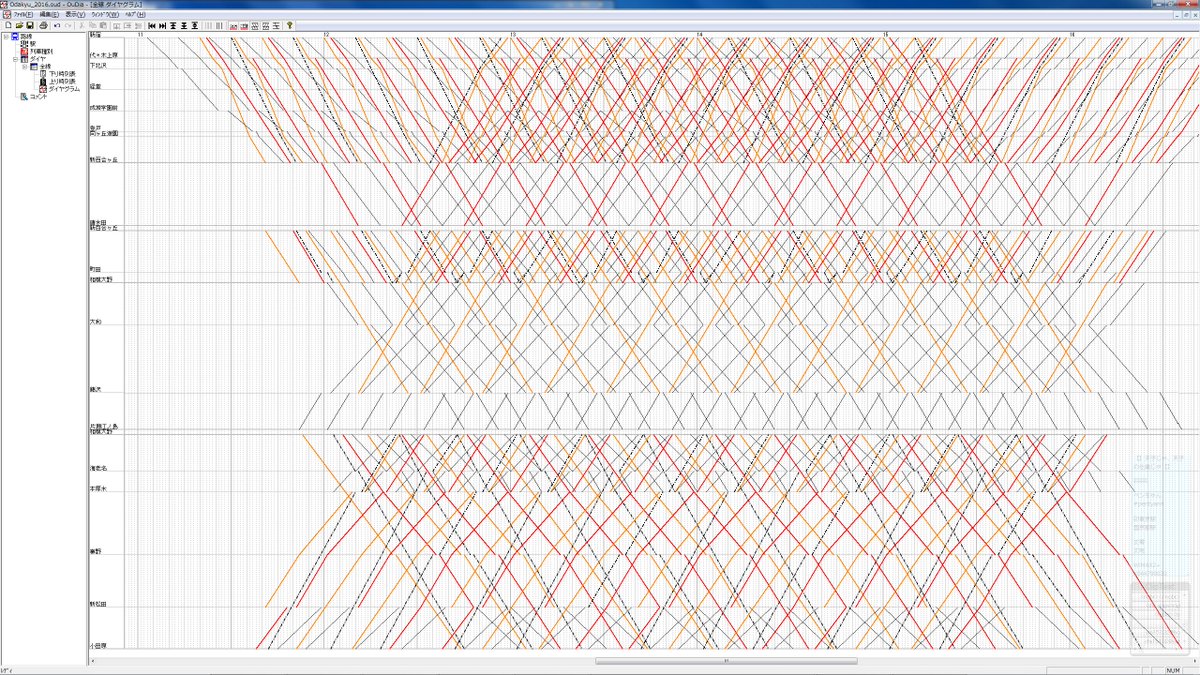Collapse the 路線 root tree node
The height and width of the screenshot is (675, 1200).
(x=5, y=37)
